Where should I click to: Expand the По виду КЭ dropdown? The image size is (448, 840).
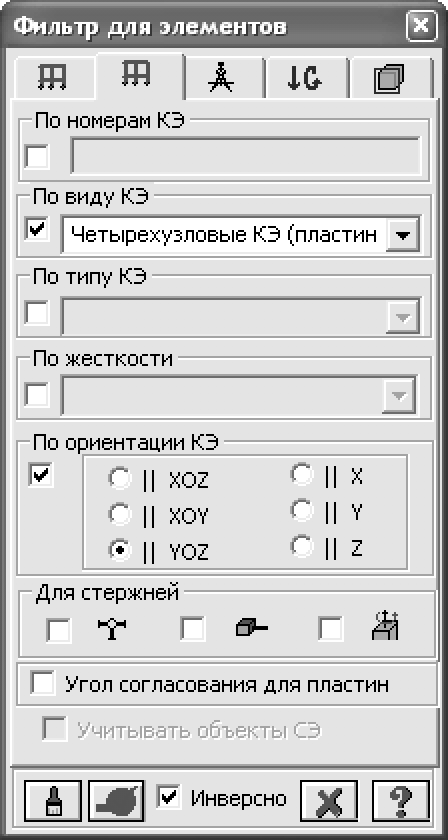point(402,235)
